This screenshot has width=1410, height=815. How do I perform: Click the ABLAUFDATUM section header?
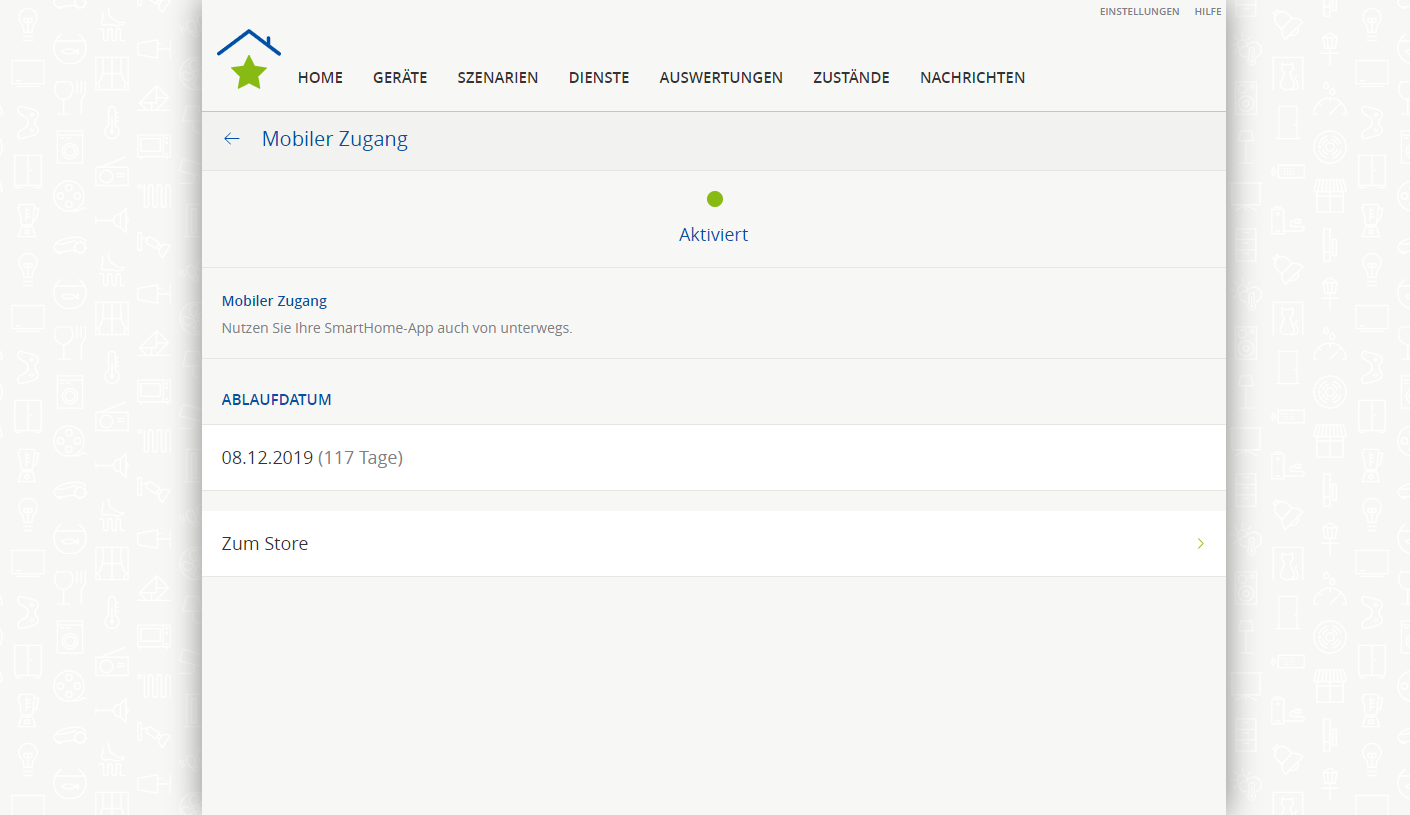coord(276,400)
